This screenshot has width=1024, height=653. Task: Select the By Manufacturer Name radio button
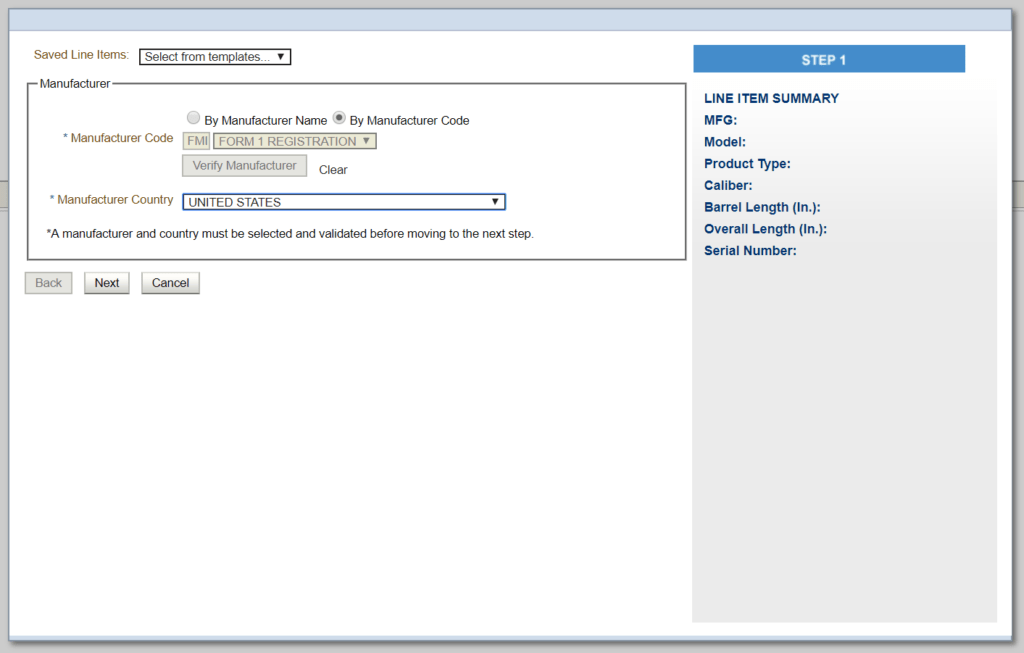coord(193,118)
